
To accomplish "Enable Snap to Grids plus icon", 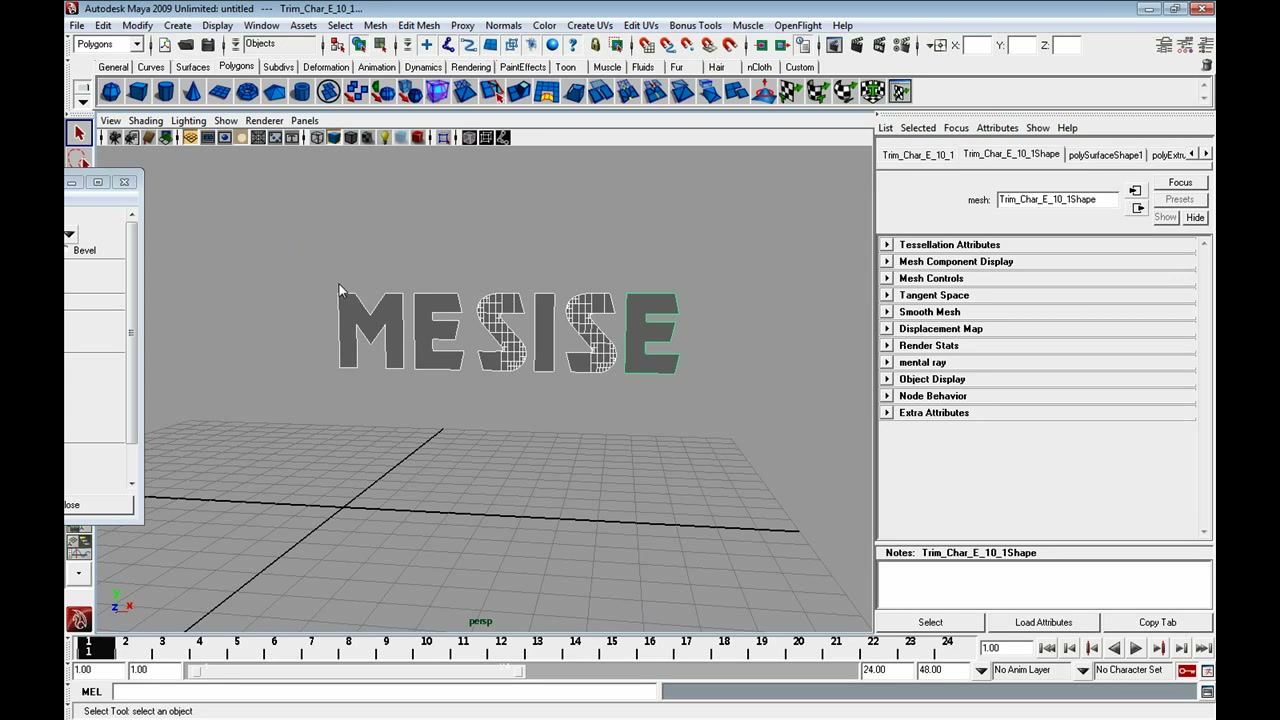I will point(426,45).
